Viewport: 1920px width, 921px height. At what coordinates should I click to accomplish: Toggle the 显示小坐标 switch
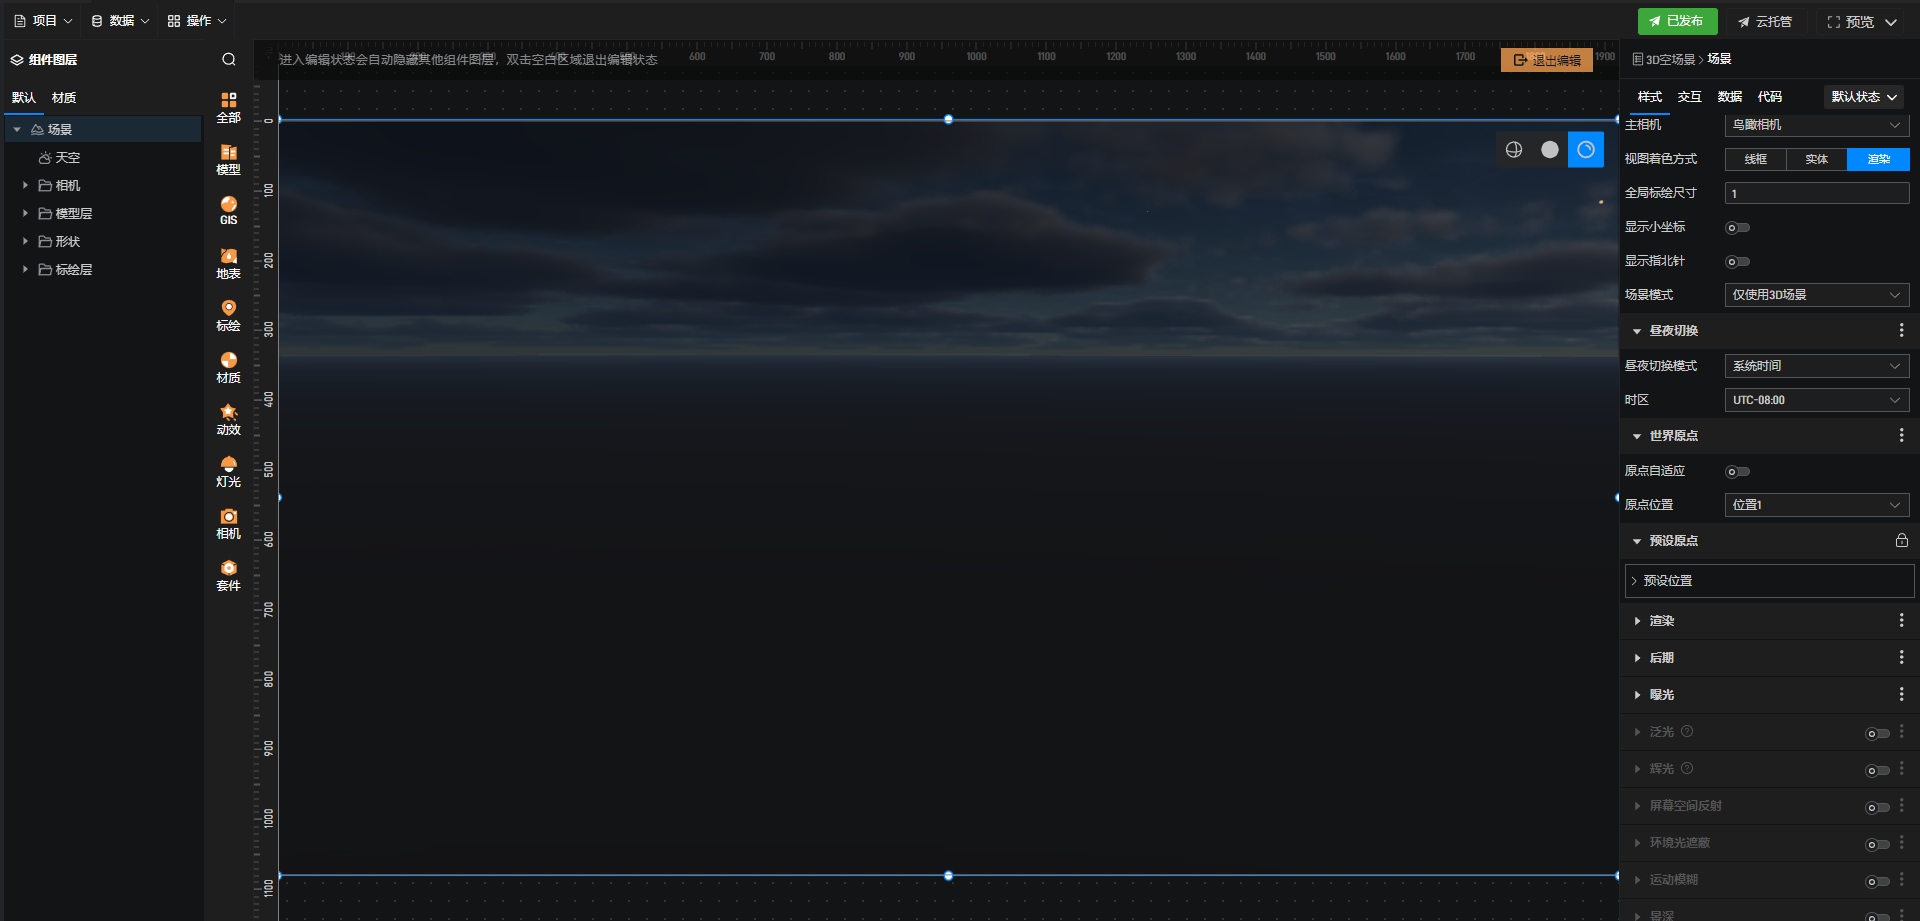click(x=1737, y=228)
